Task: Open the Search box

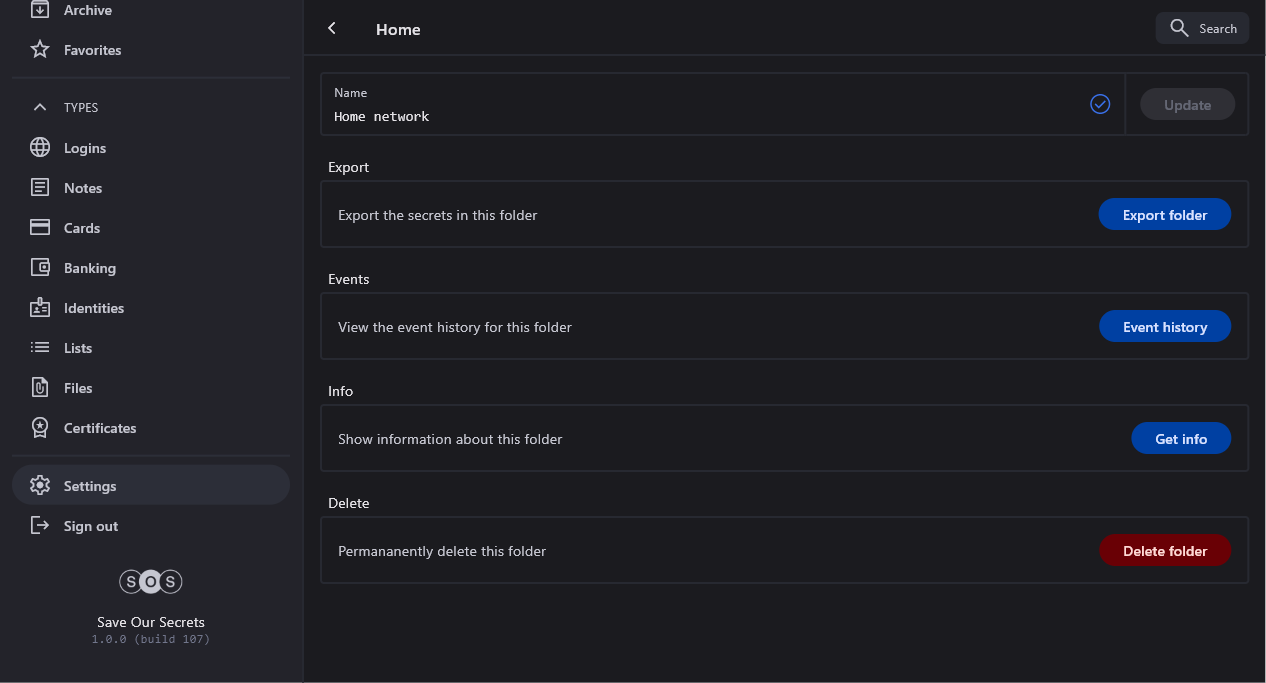Action: pos(1202,29)
